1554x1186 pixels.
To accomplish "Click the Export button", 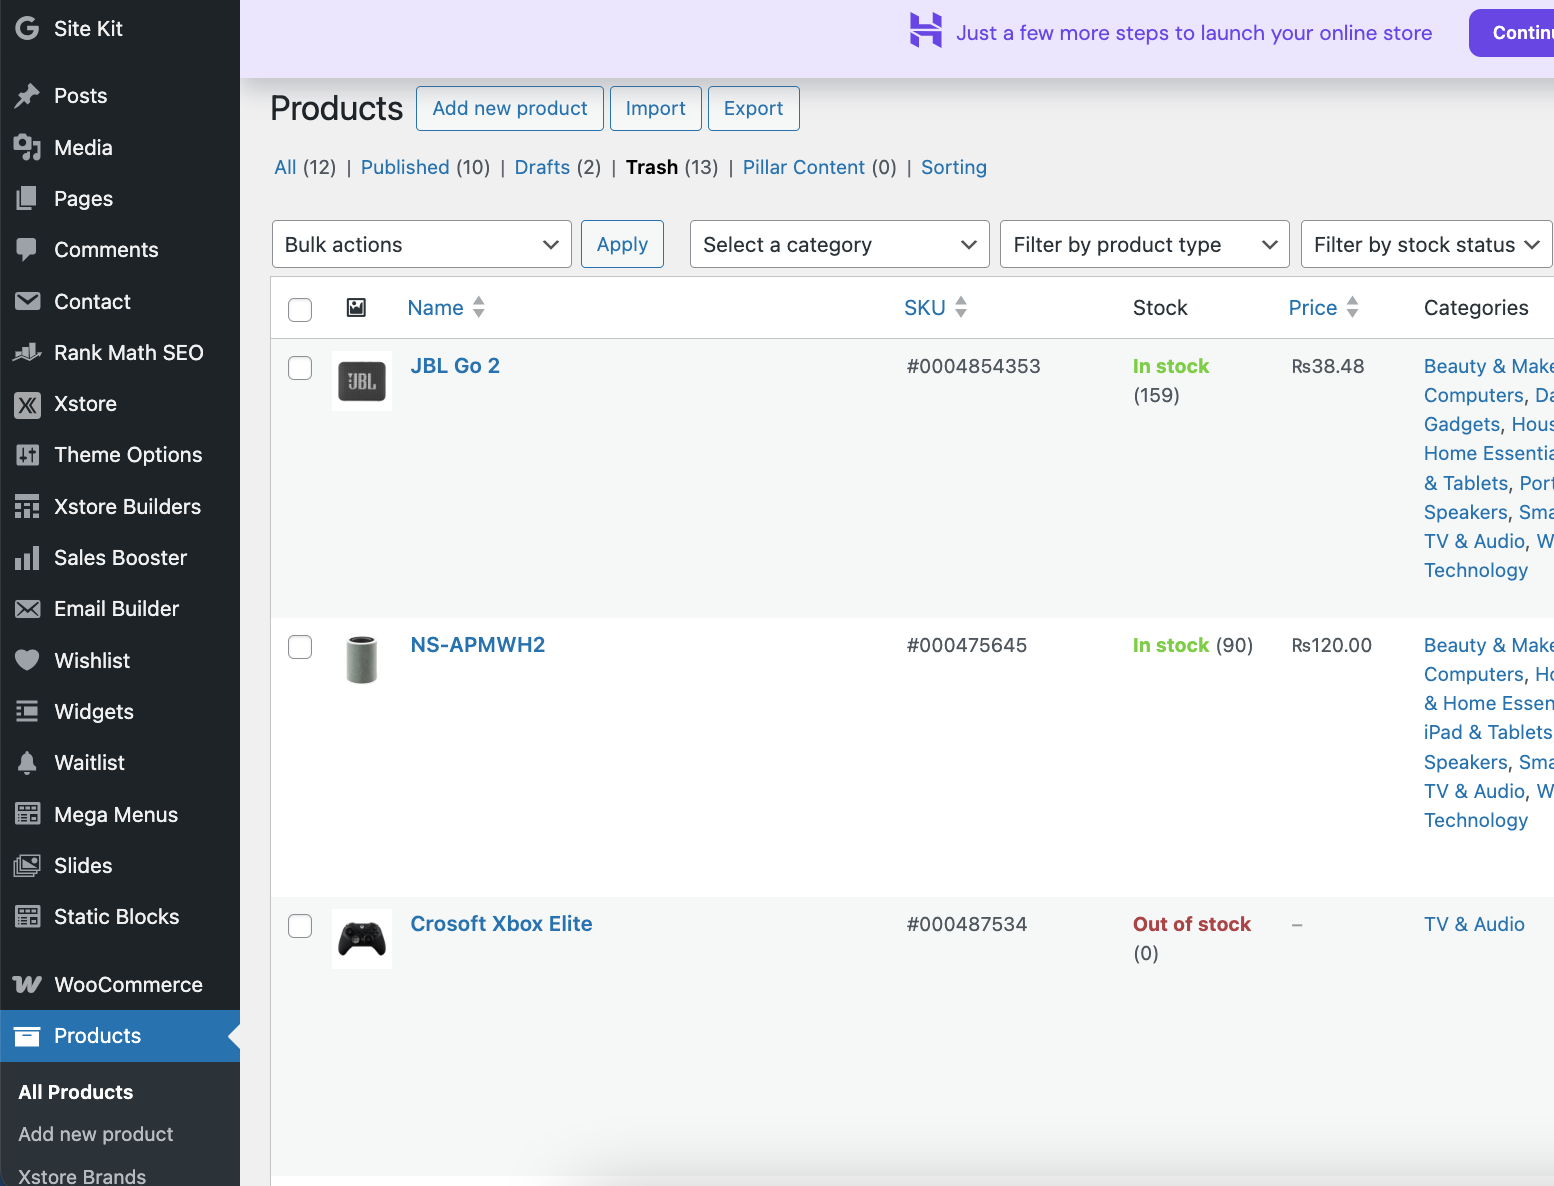I will [x=754, y=108].
